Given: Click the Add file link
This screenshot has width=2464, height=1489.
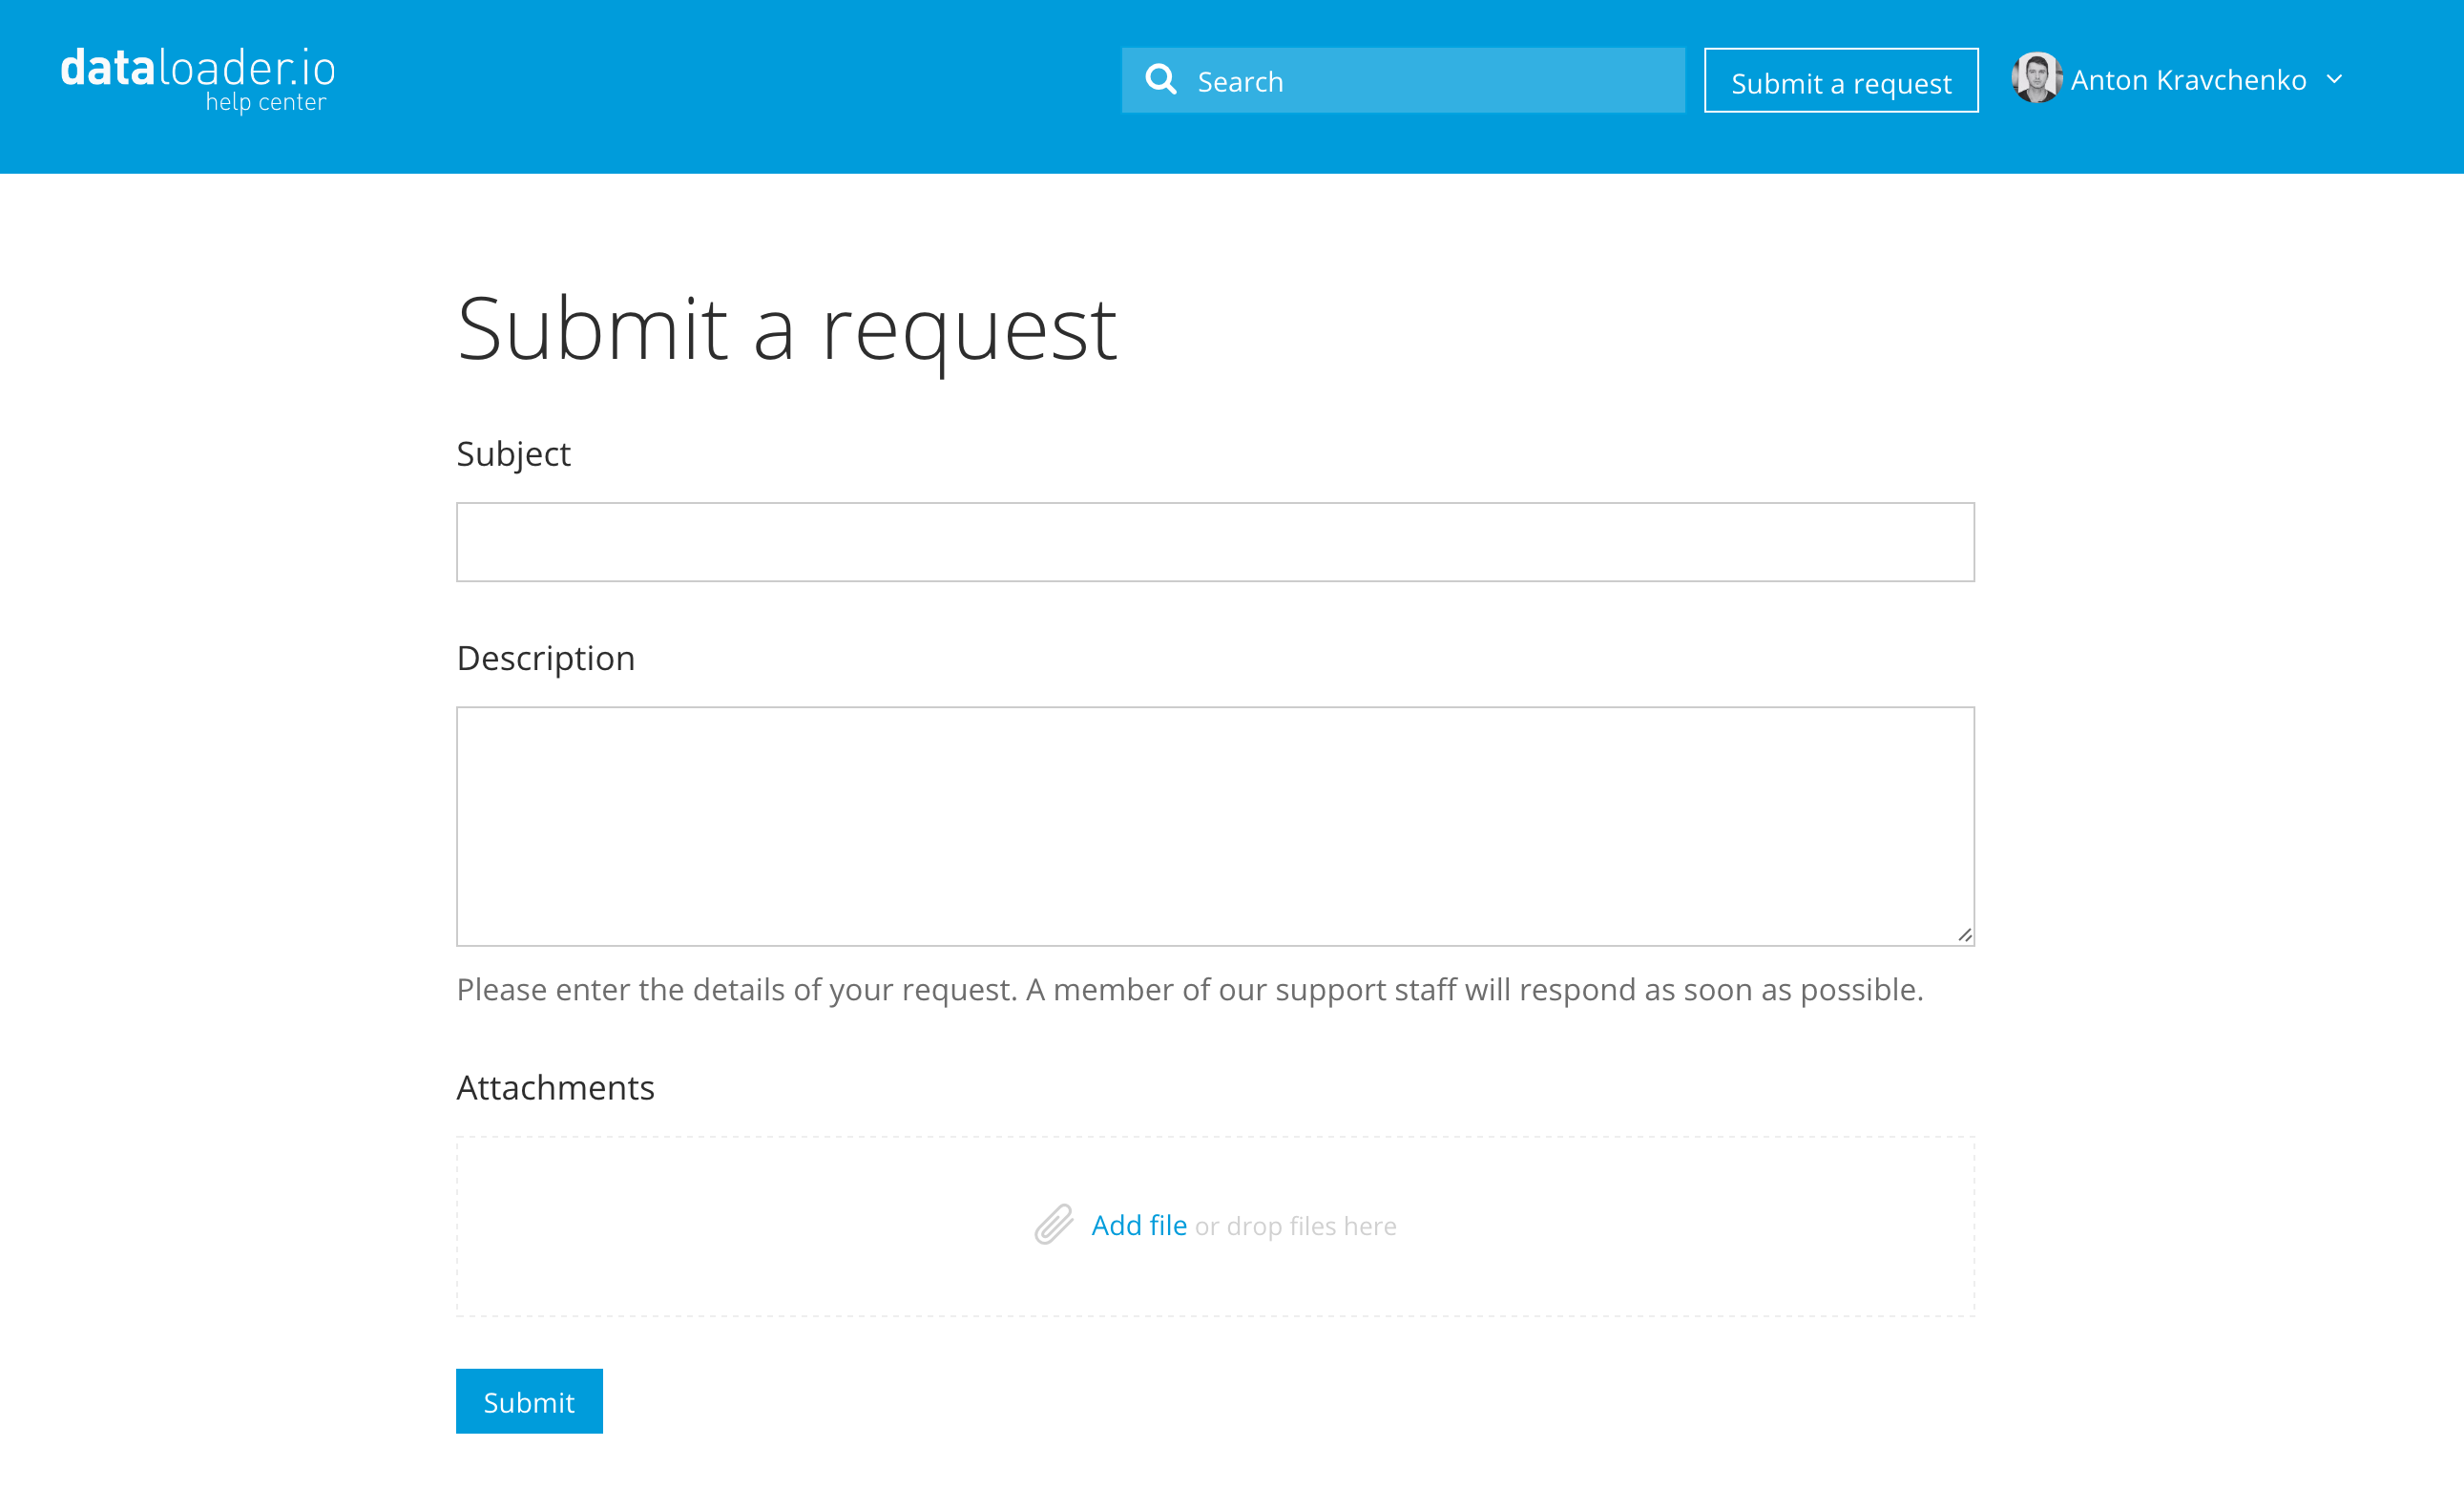Looking at the screenshot, I should pyautogui.click(x=1139, y=1225).
